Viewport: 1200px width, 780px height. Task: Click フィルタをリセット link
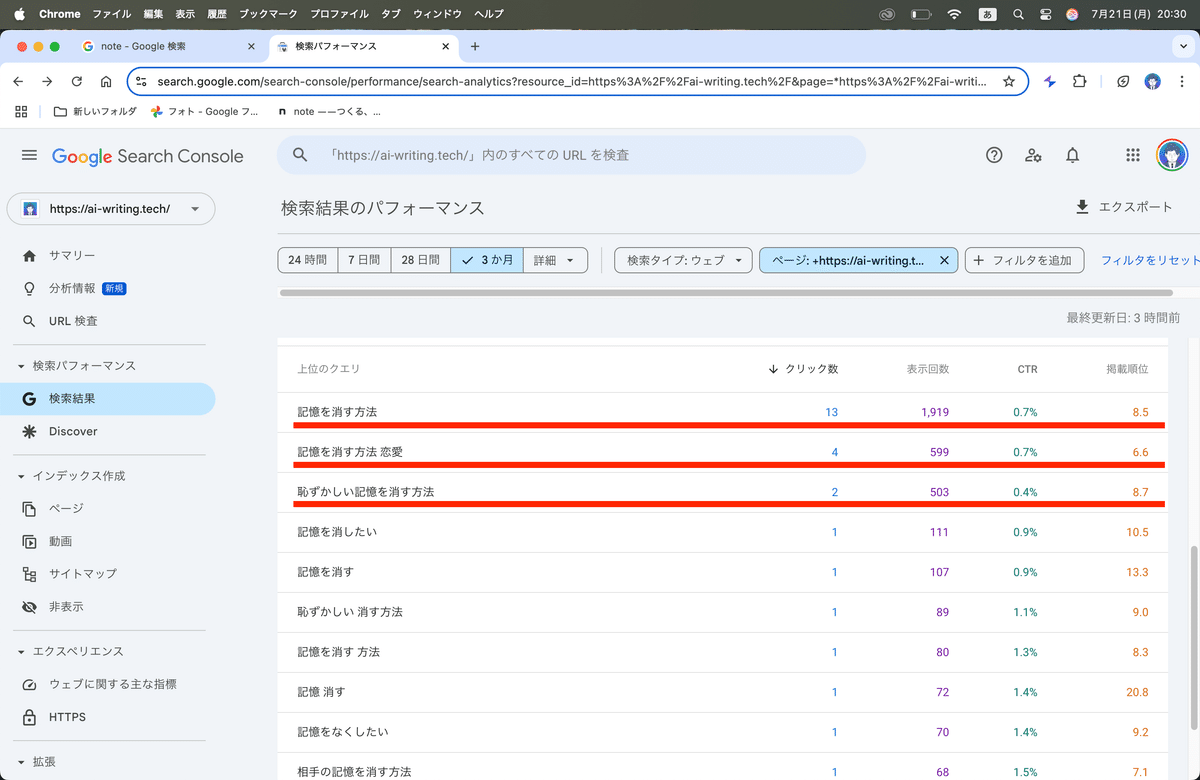[x=1150, y=260]
